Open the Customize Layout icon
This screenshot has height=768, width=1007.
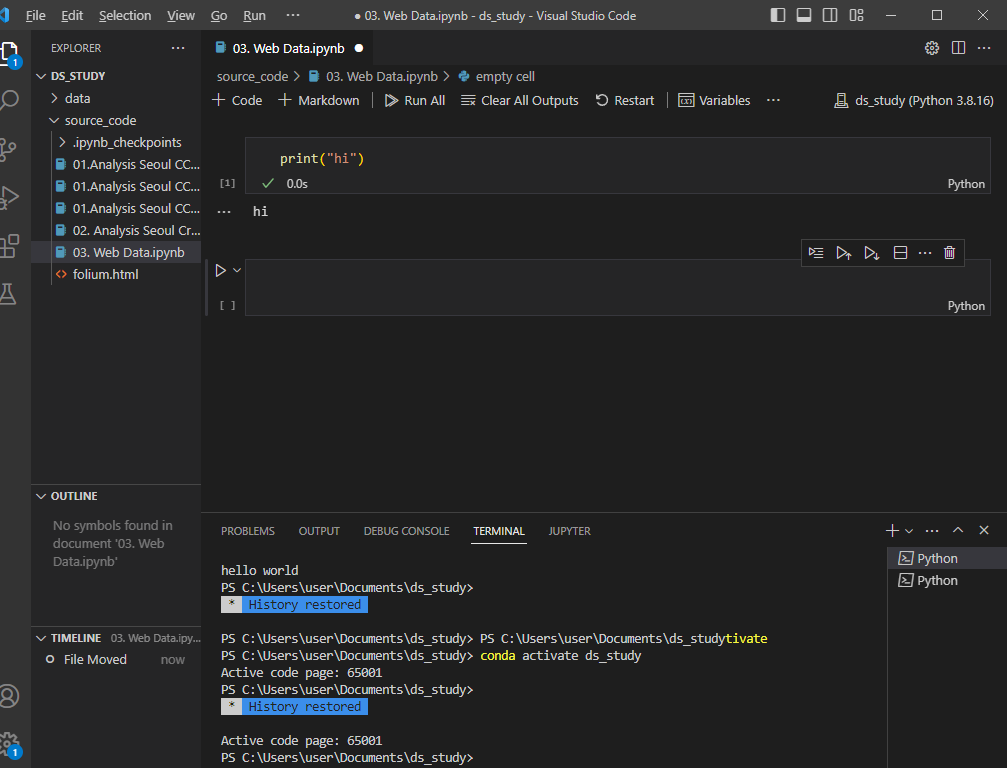[x=856, y=15]
